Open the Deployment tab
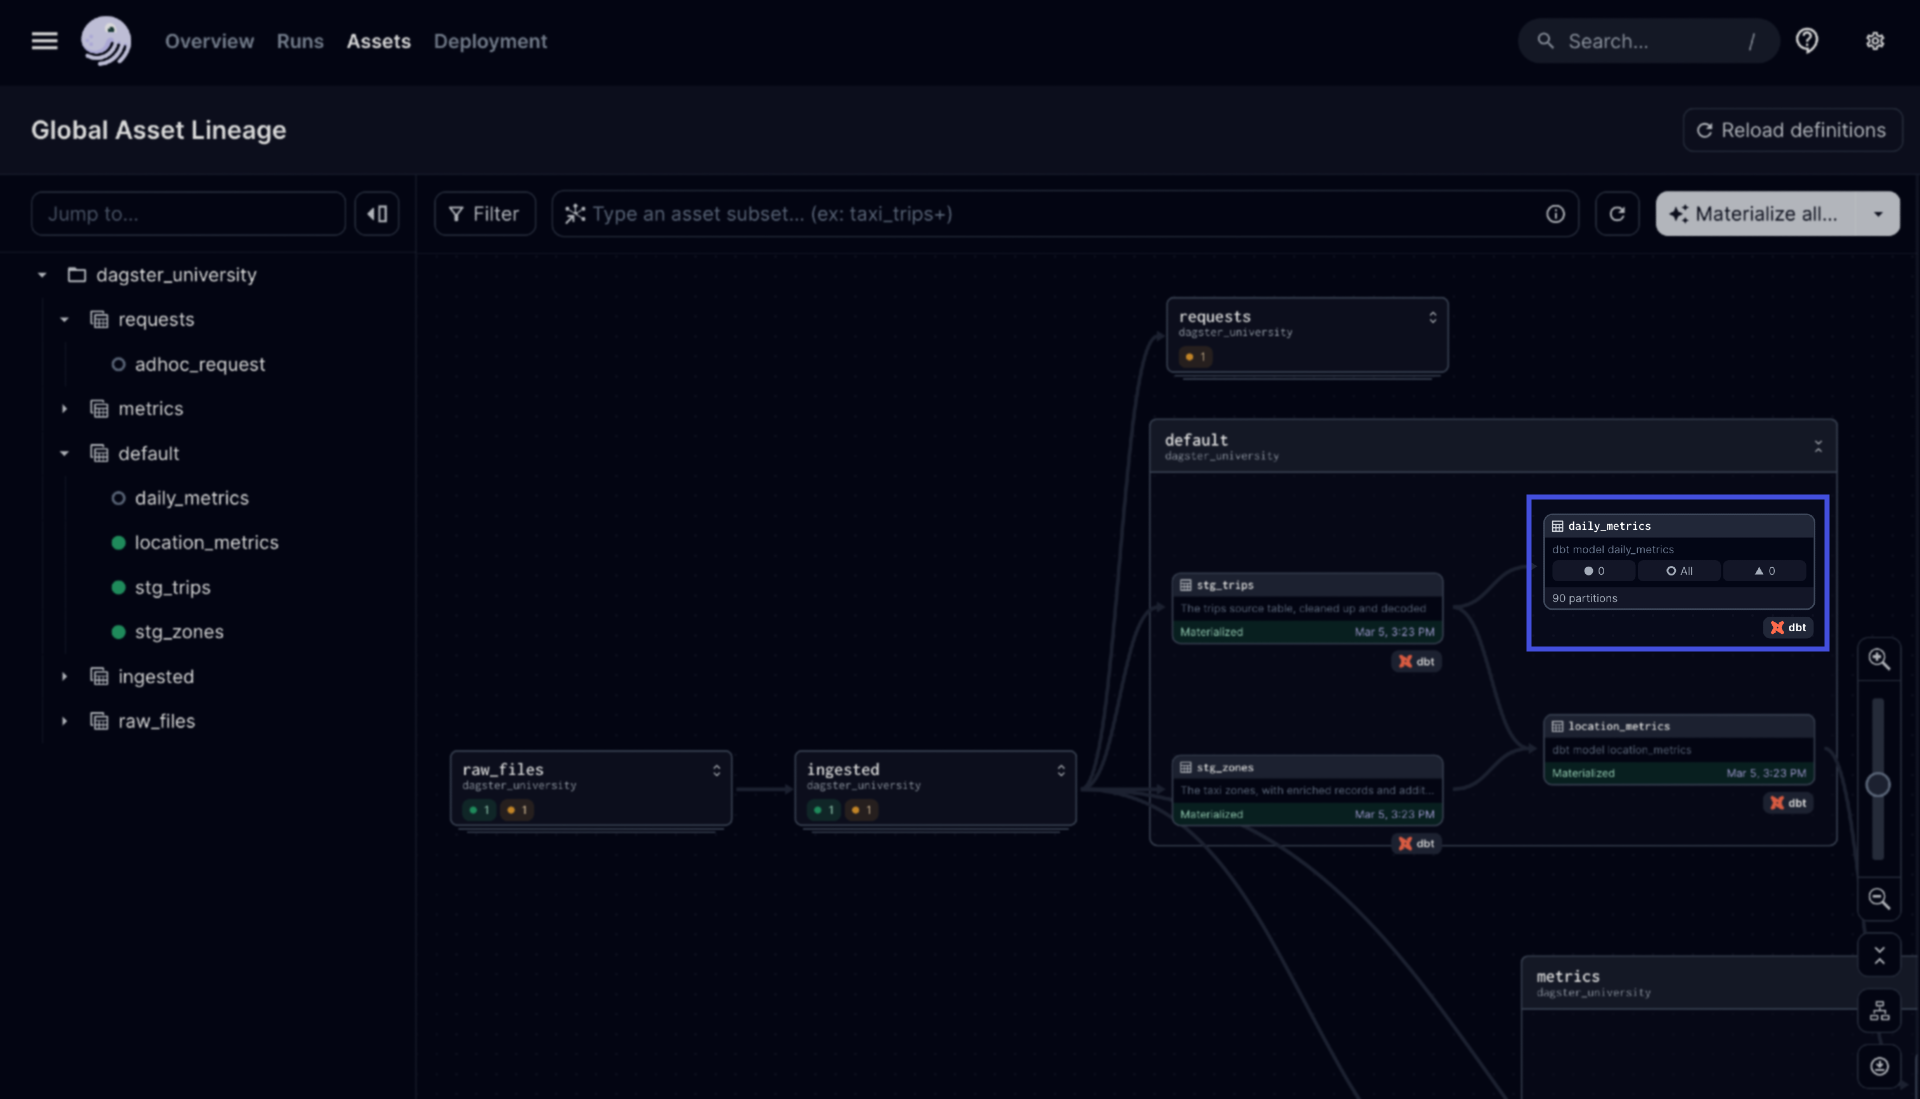The height and width of the screenshot is (1099, 1920). pyautogui.click(x=490, y=41)
